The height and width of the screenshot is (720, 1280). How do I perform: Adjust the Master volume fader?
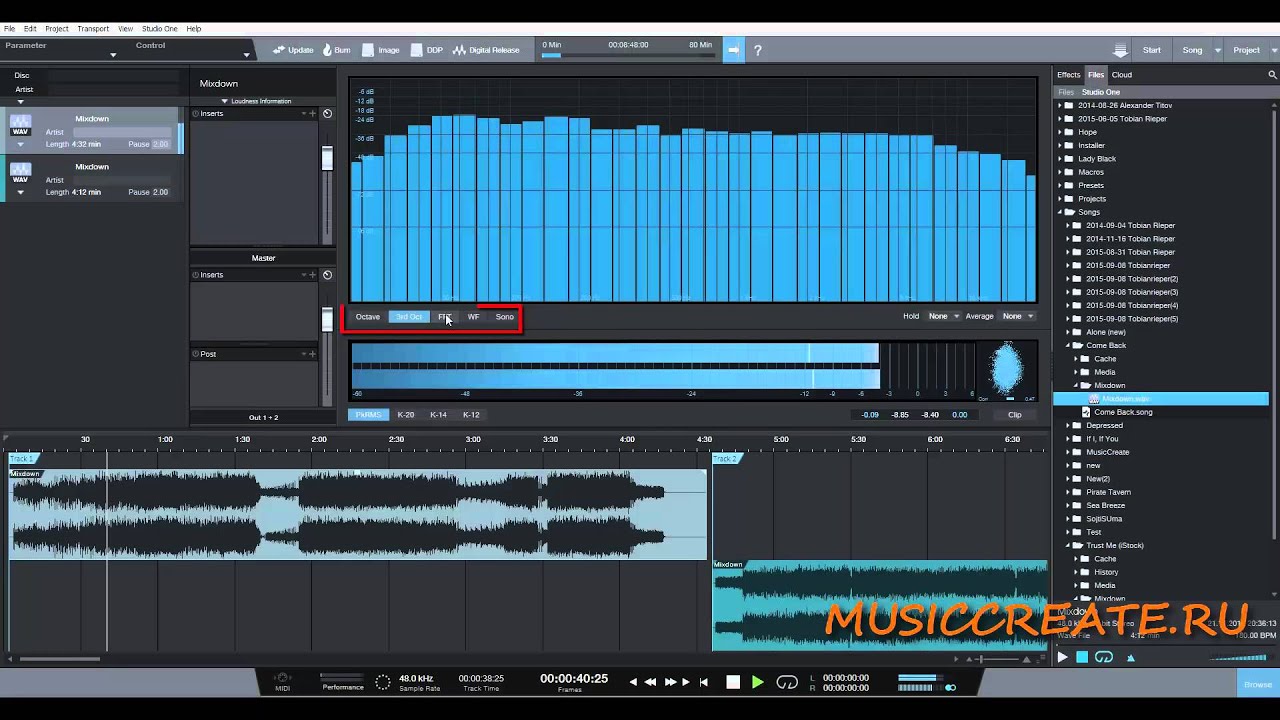(x=326, y=320)
